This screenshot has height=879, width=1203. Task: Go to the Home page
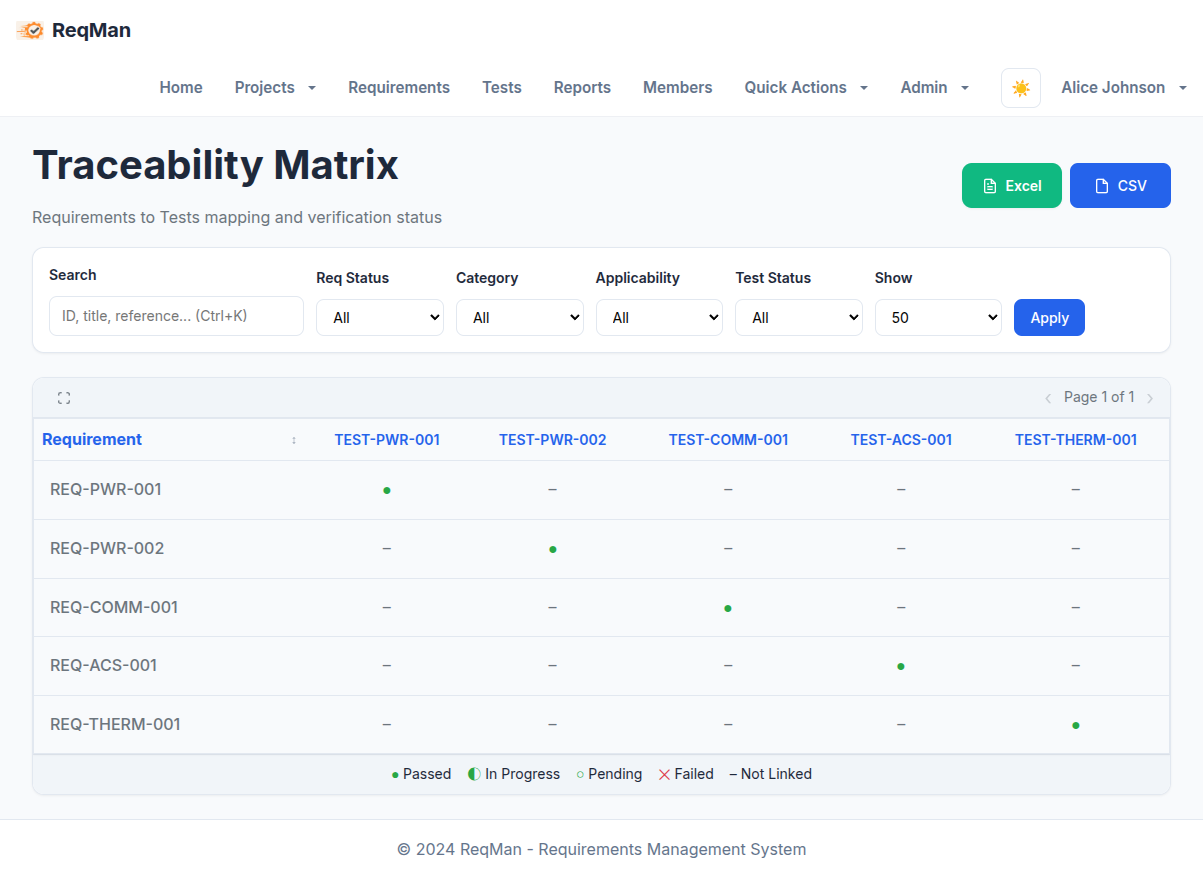(x=181, y=88)
